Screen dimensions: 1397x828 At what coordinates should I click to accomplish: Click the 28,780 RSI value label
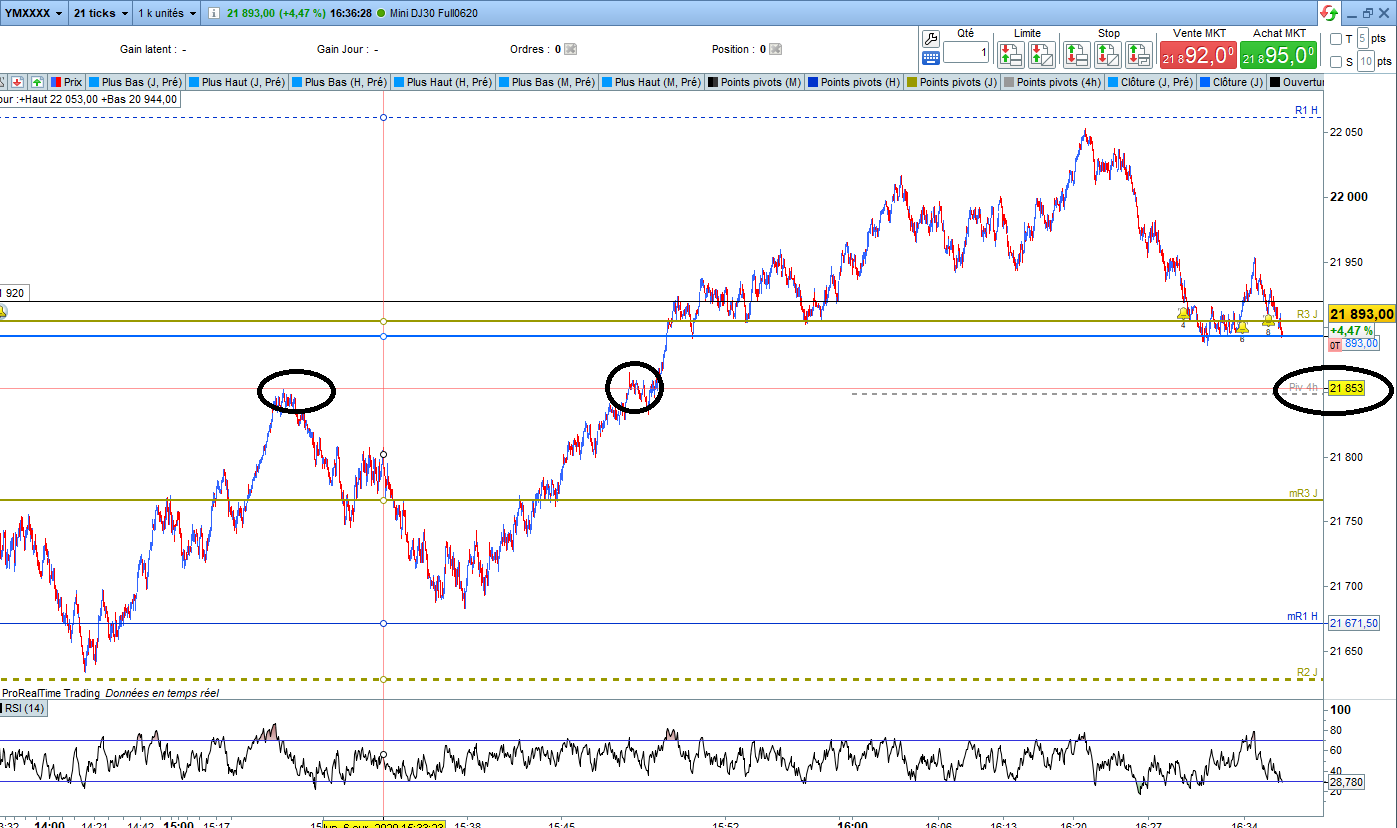tap(1346, 781)
